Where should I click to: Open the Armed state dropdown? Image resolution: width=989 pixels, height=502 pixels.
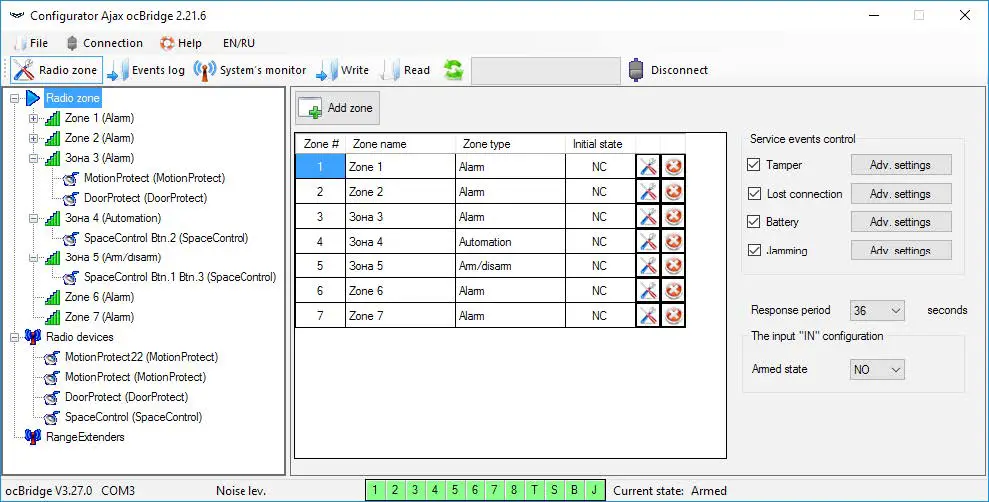point(877,370)
